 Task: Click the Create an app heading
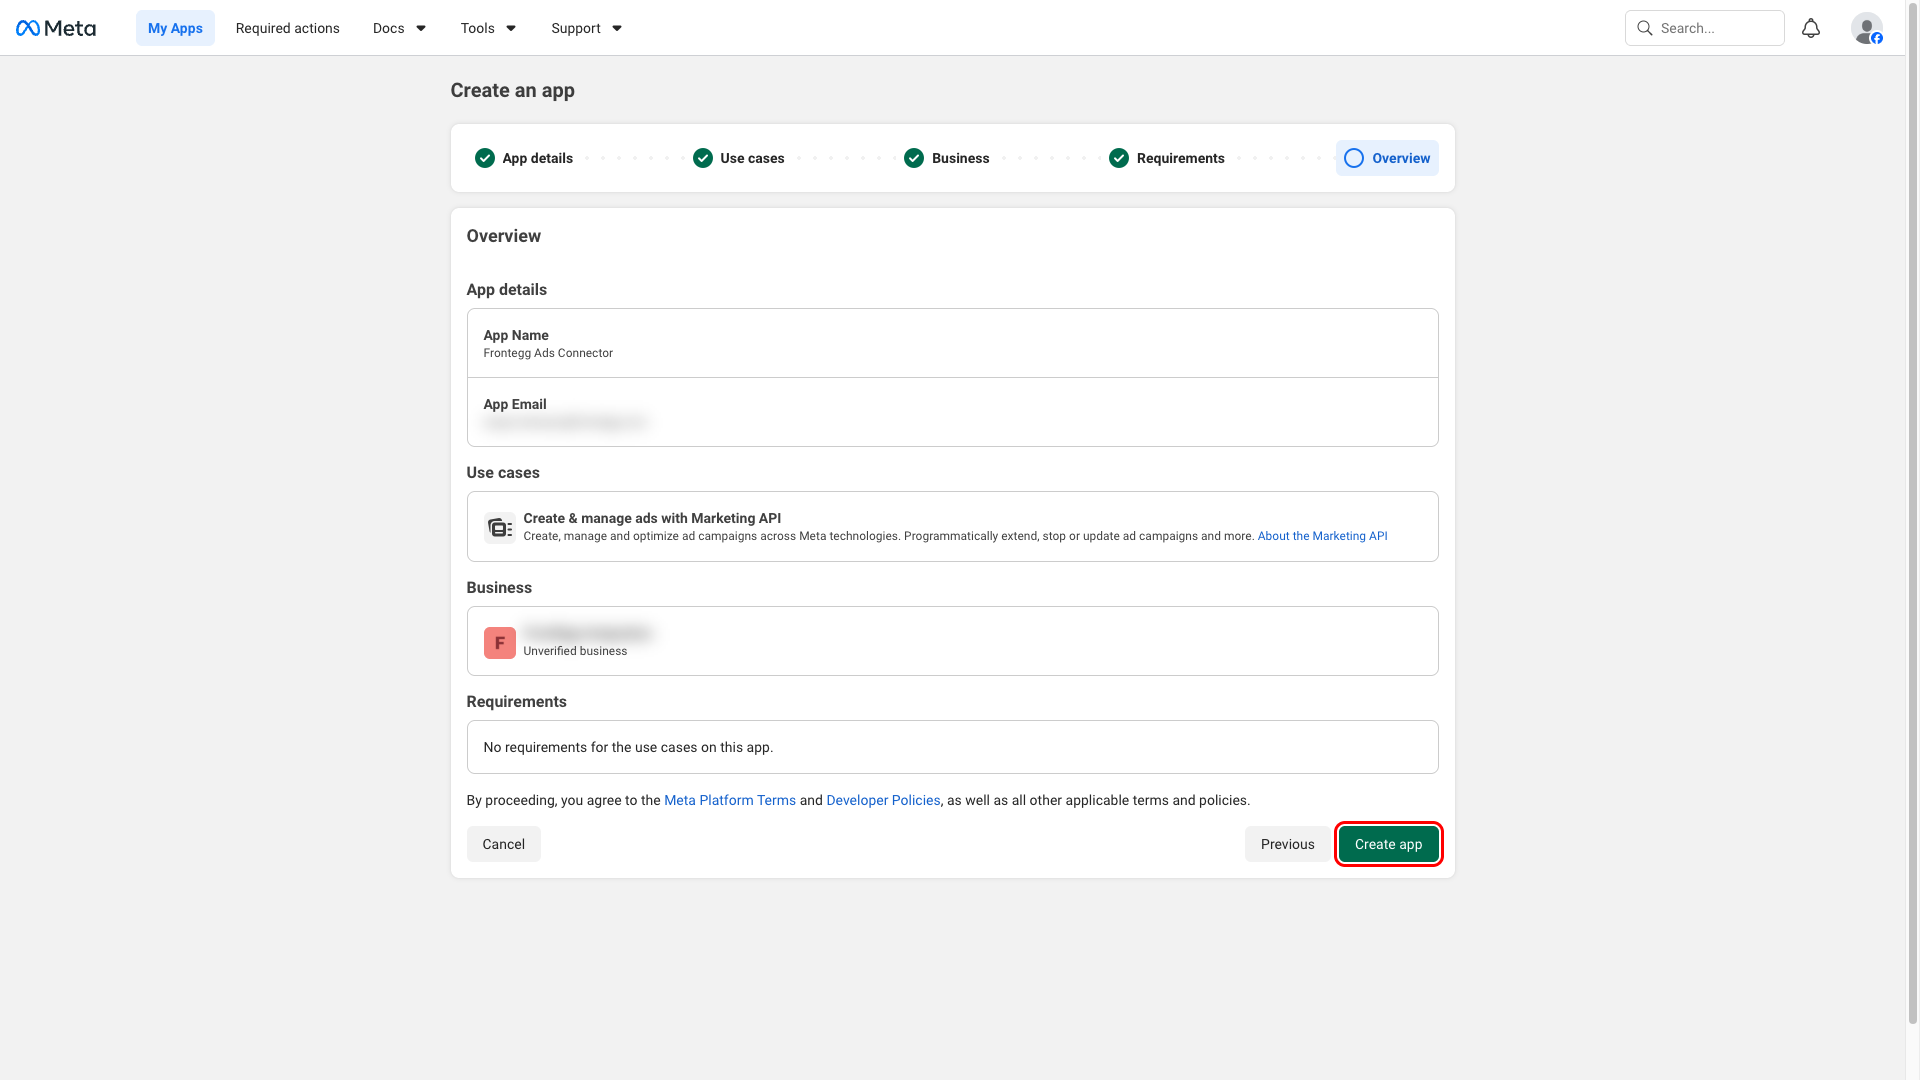click(512, 90)
